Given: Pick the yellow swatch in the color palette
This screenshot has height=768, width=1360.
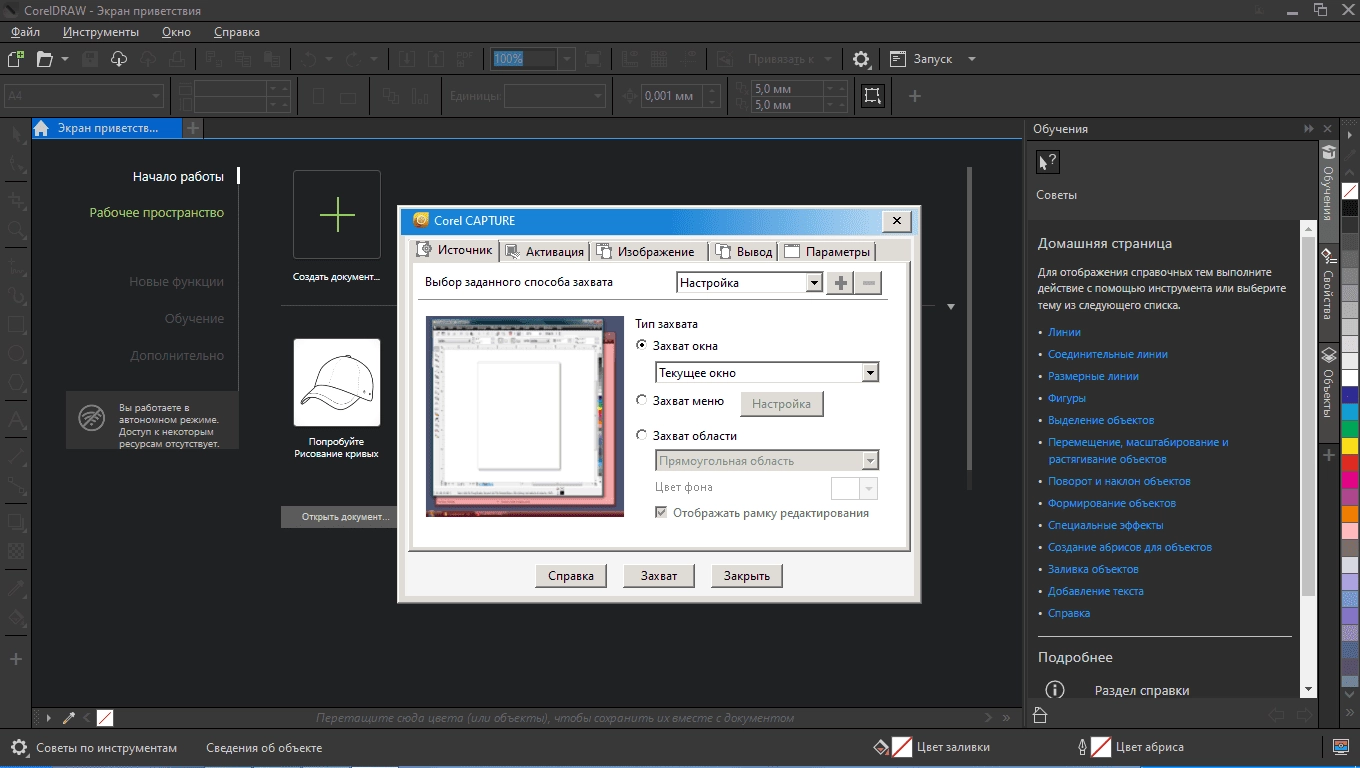Looking at the screenshot, I should point(1350,445).
